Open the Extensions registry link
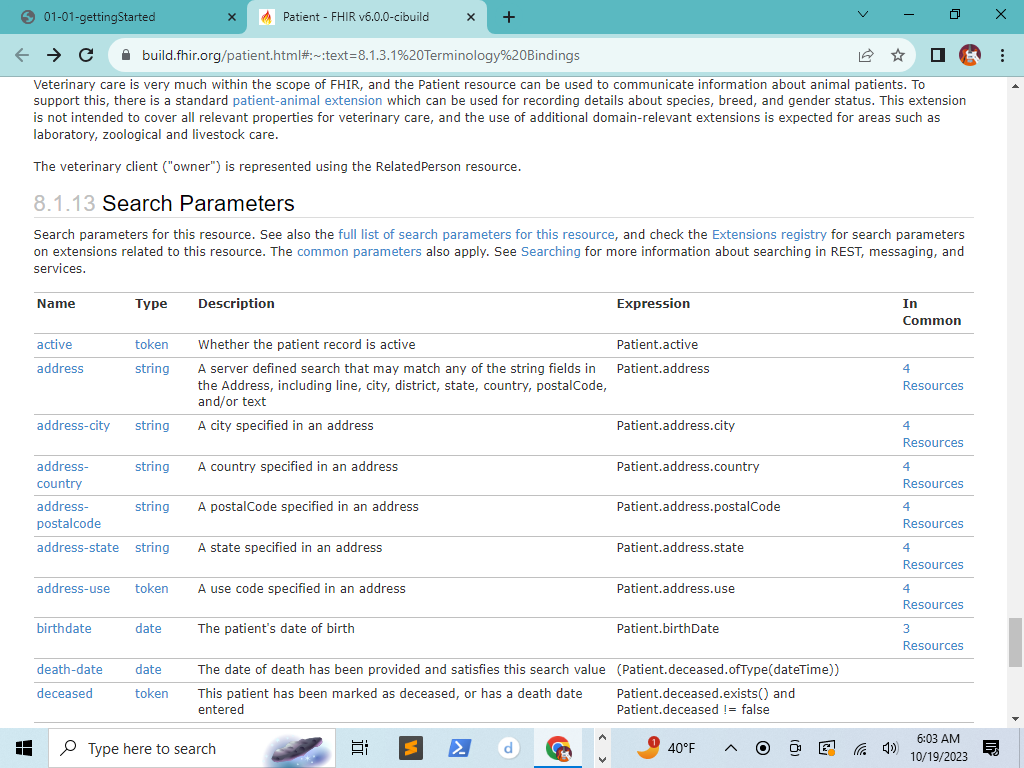 [769, 234]
